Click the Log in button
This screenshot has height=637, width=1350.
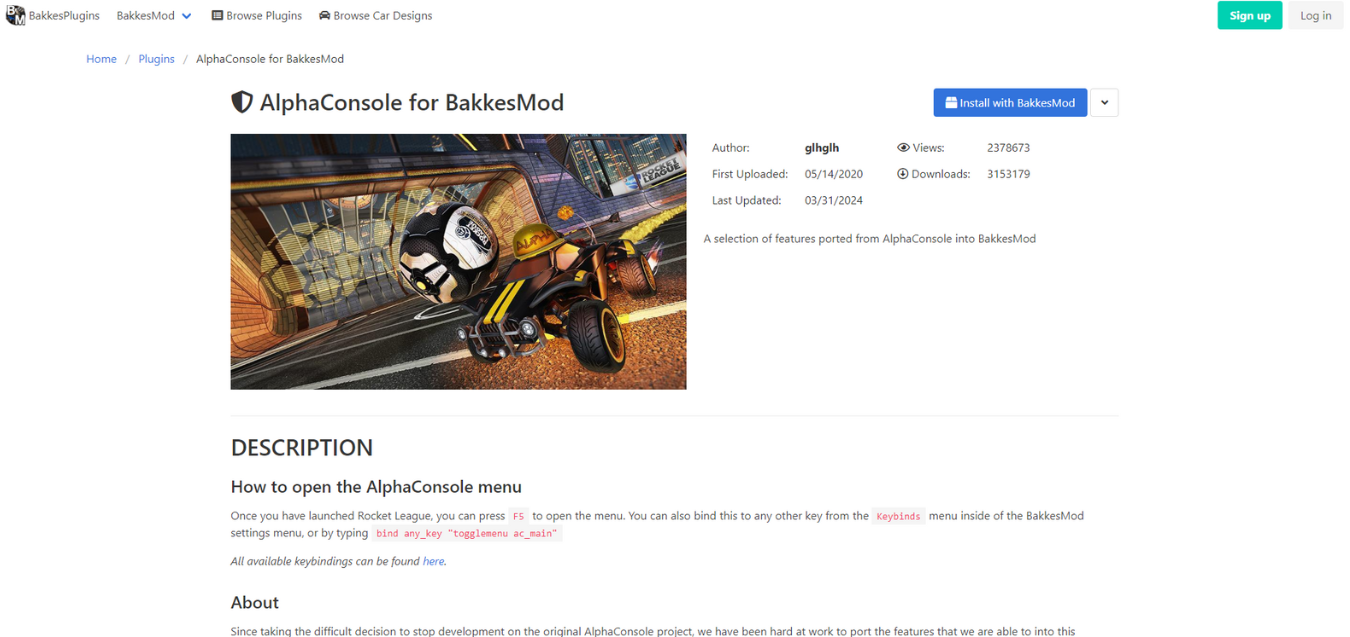click(x=1315, y=15)
